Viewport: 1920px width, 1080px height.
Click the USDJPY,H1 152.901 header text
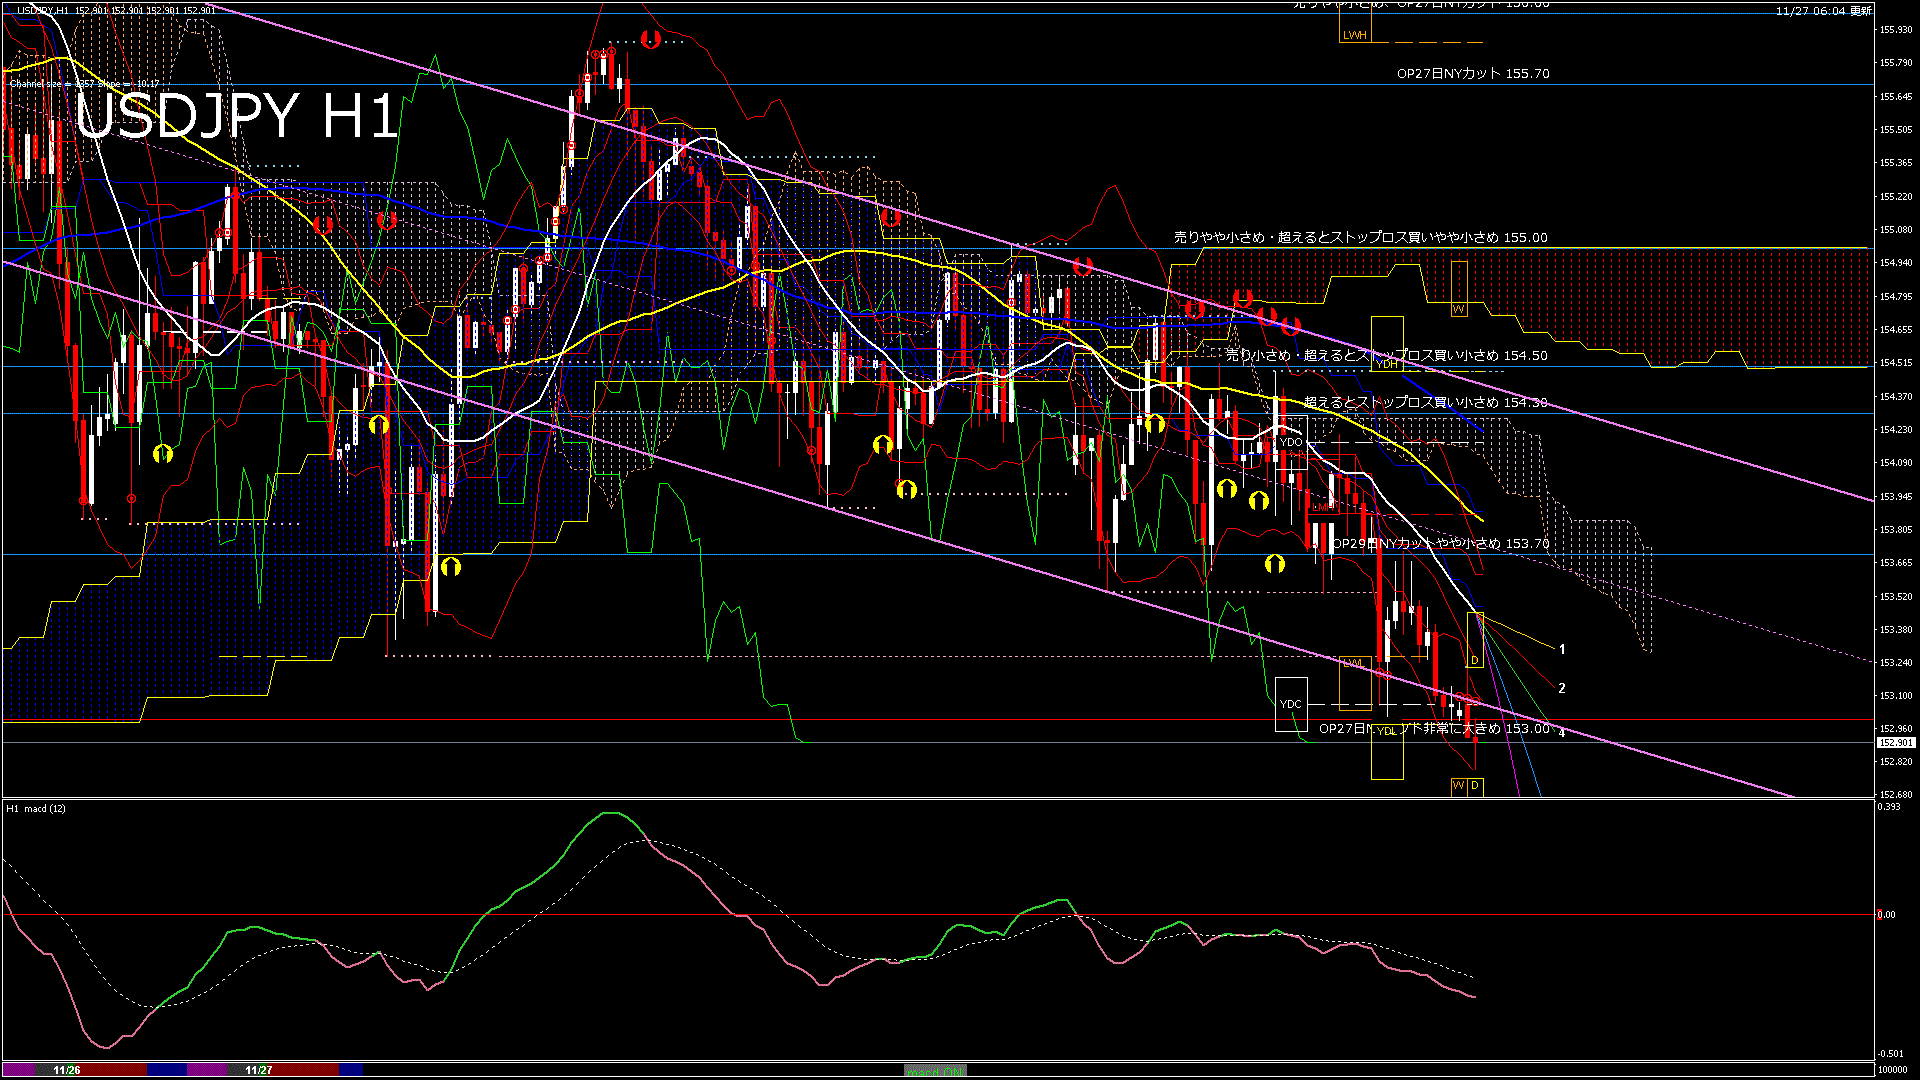(x=117, y=10)
